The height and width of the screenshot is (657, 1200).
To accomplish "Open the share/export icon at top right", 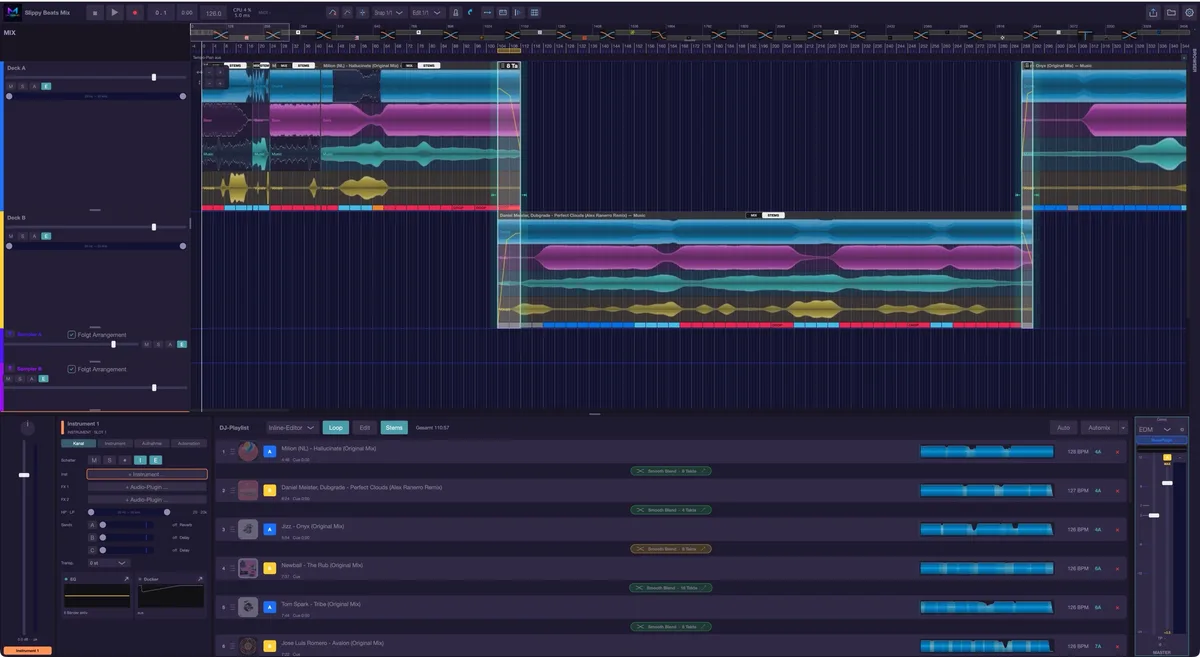I will point(1153,12).
